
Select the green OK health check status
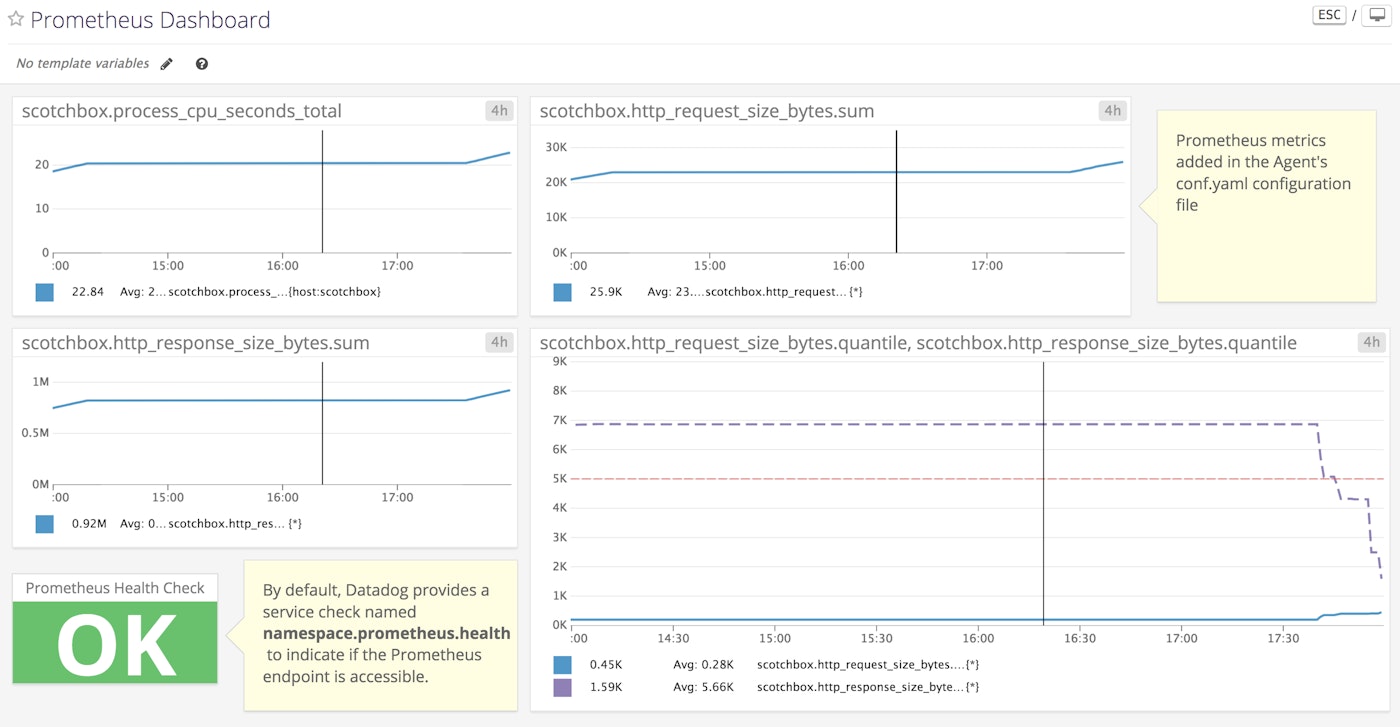115,644
